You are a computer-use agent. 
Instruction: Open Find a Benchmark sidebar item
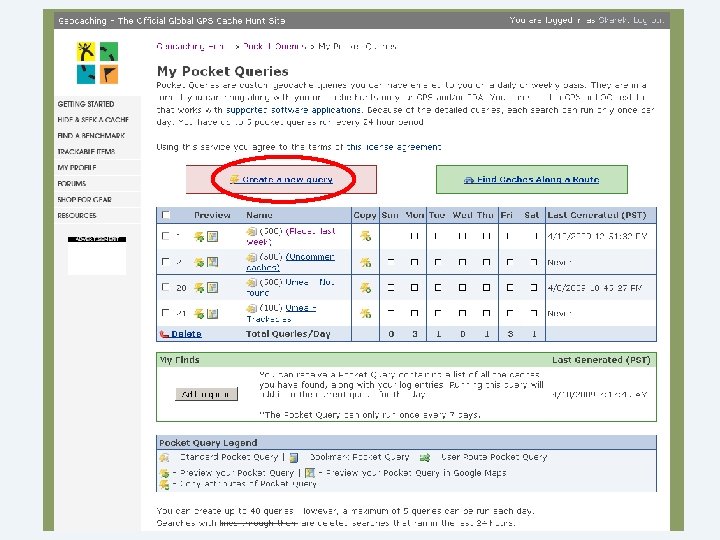(91, 136)
